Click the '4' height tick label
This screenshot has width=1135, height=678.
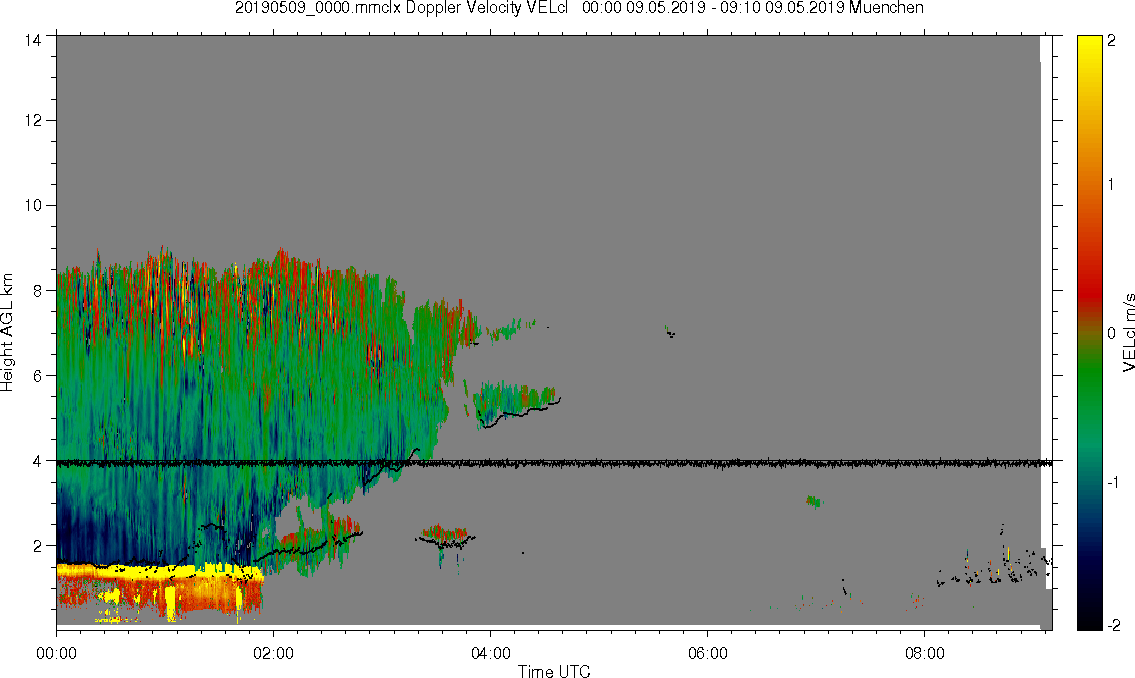[37, 460]
